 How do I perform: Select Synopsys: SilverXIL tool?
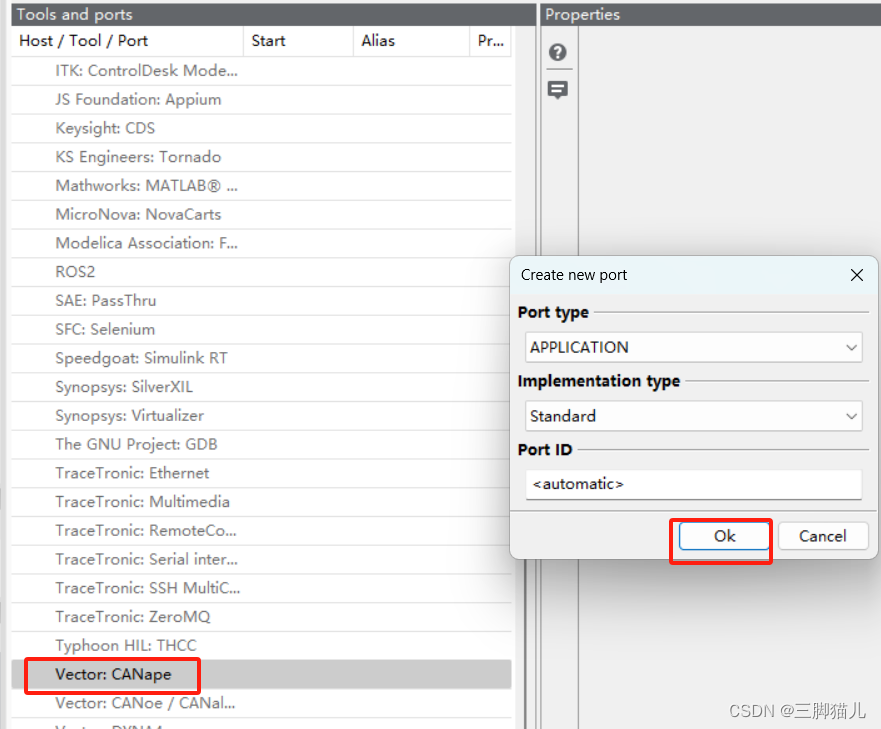tap(261, 387)
